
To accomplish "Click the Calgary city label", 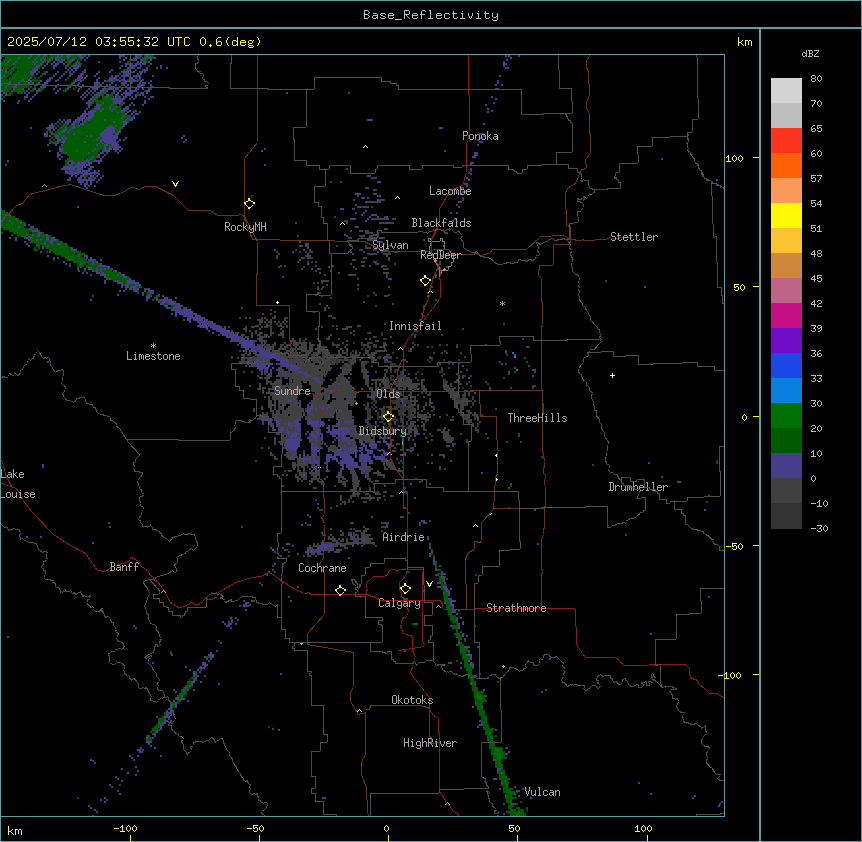I will pos(399,603).
